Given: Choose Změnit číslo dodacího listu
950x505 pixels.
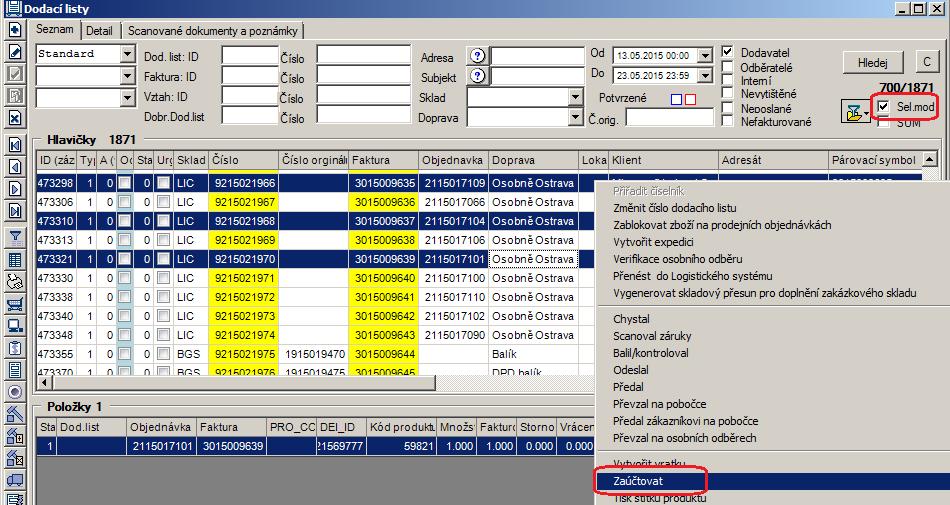Looking at the screenshot, I should 674,208.
